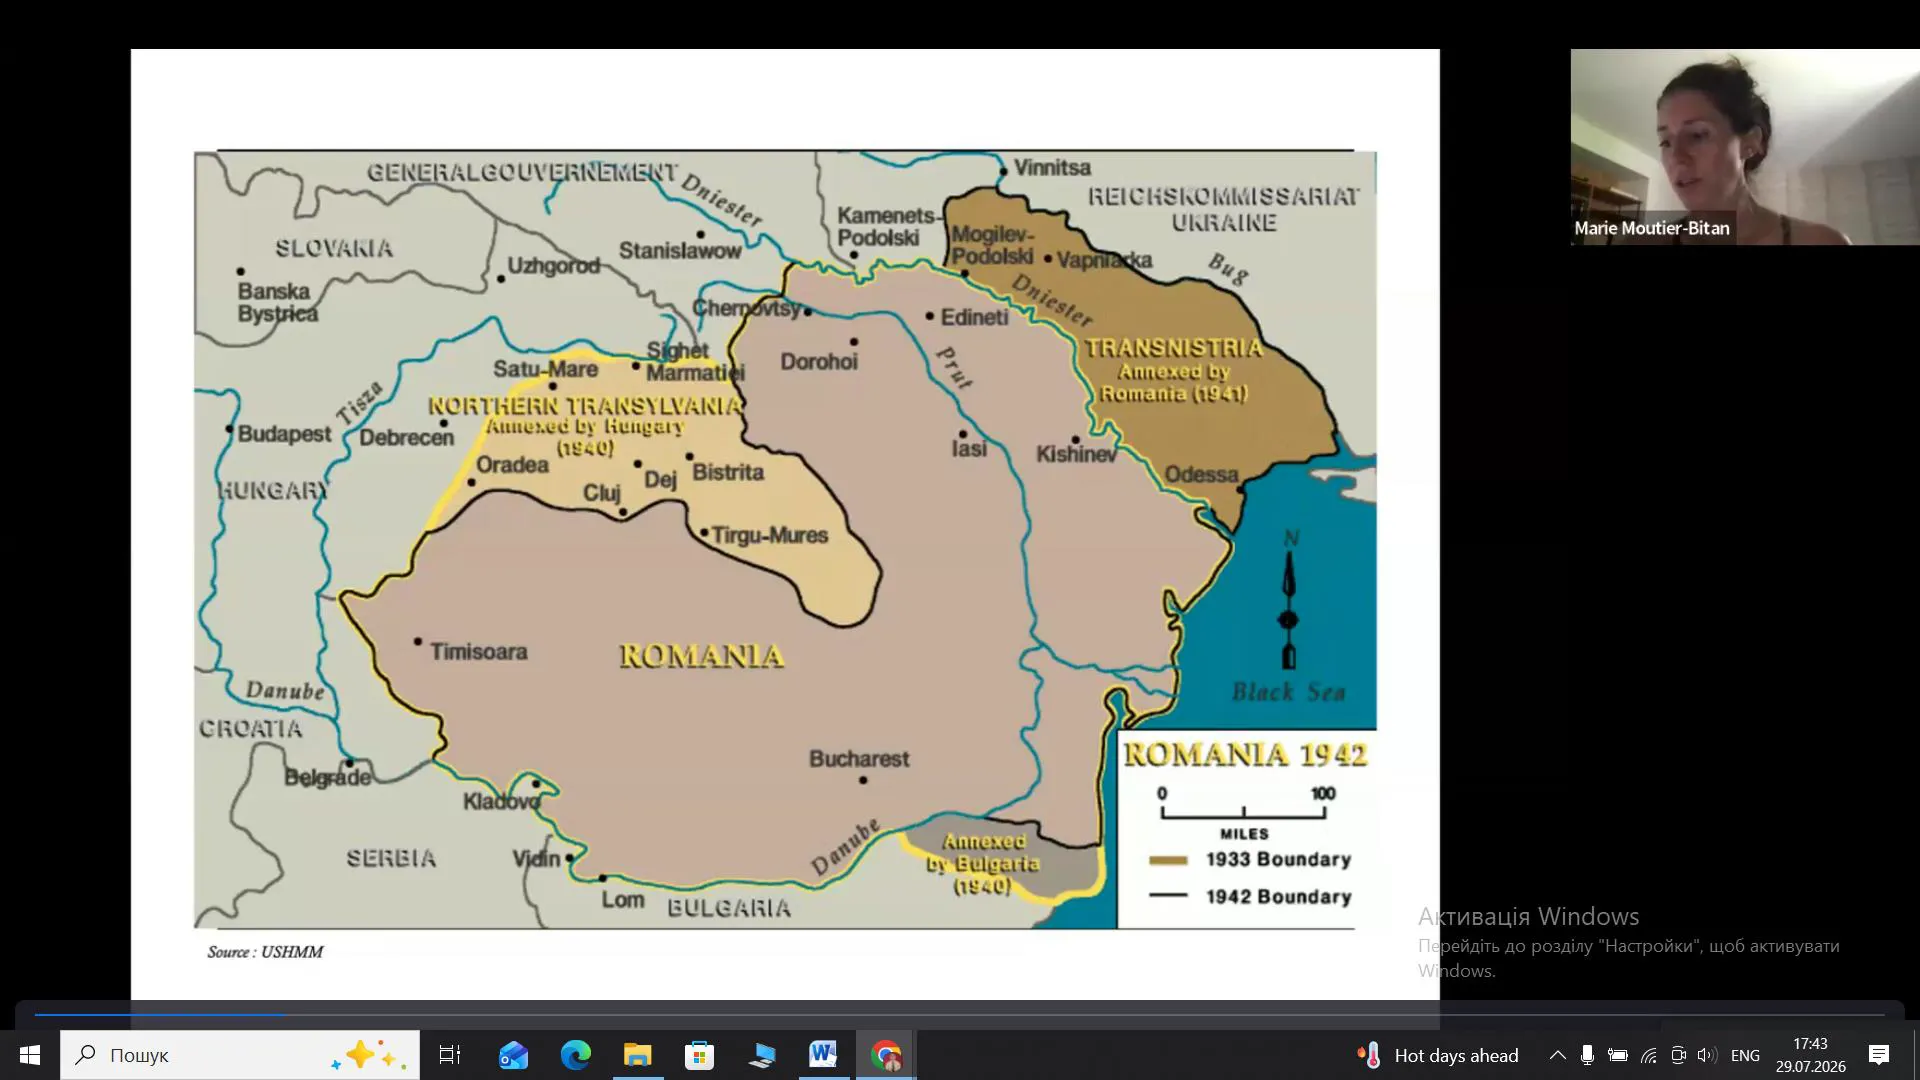The image size is (1920, 1080).
Task: Open clock and calendar flyout
Action: tap(1811, 1055)
